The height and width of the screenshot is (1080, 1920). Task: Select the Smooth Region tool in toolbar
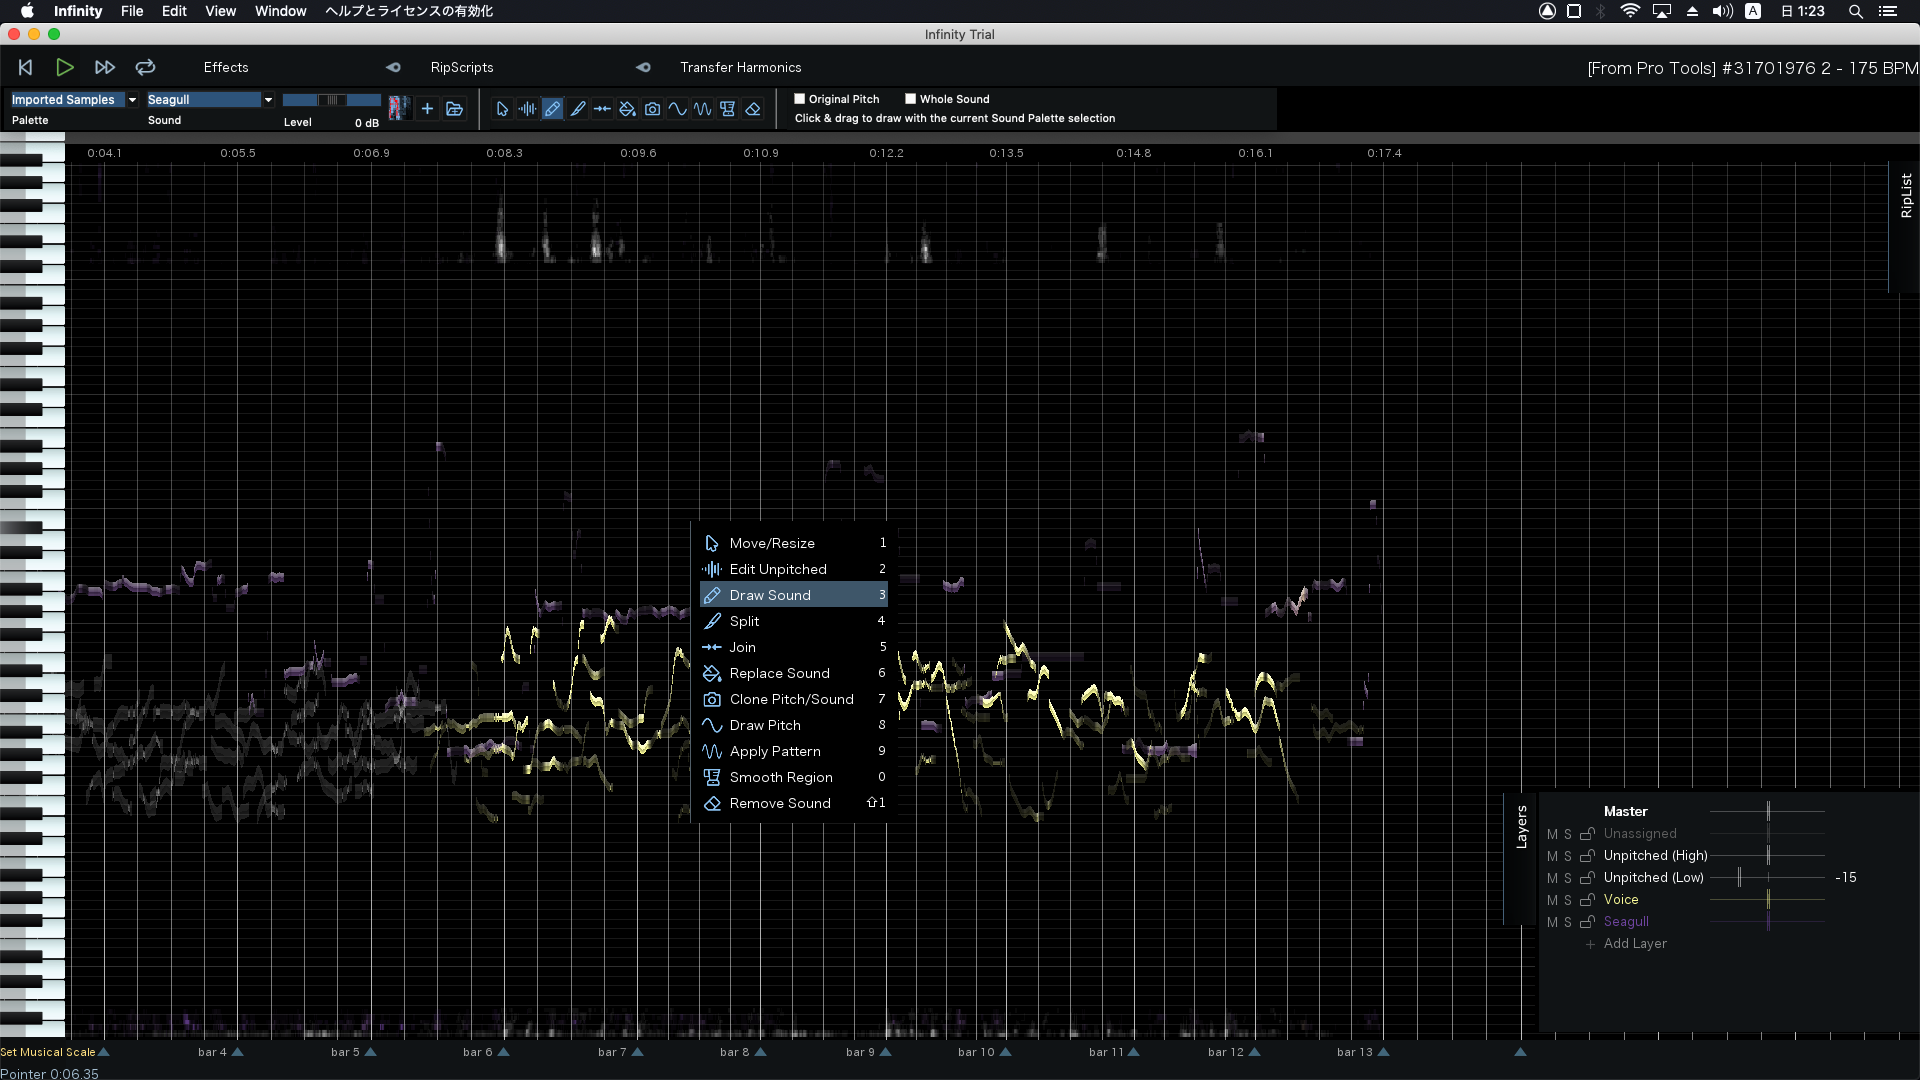coord(727,109)
